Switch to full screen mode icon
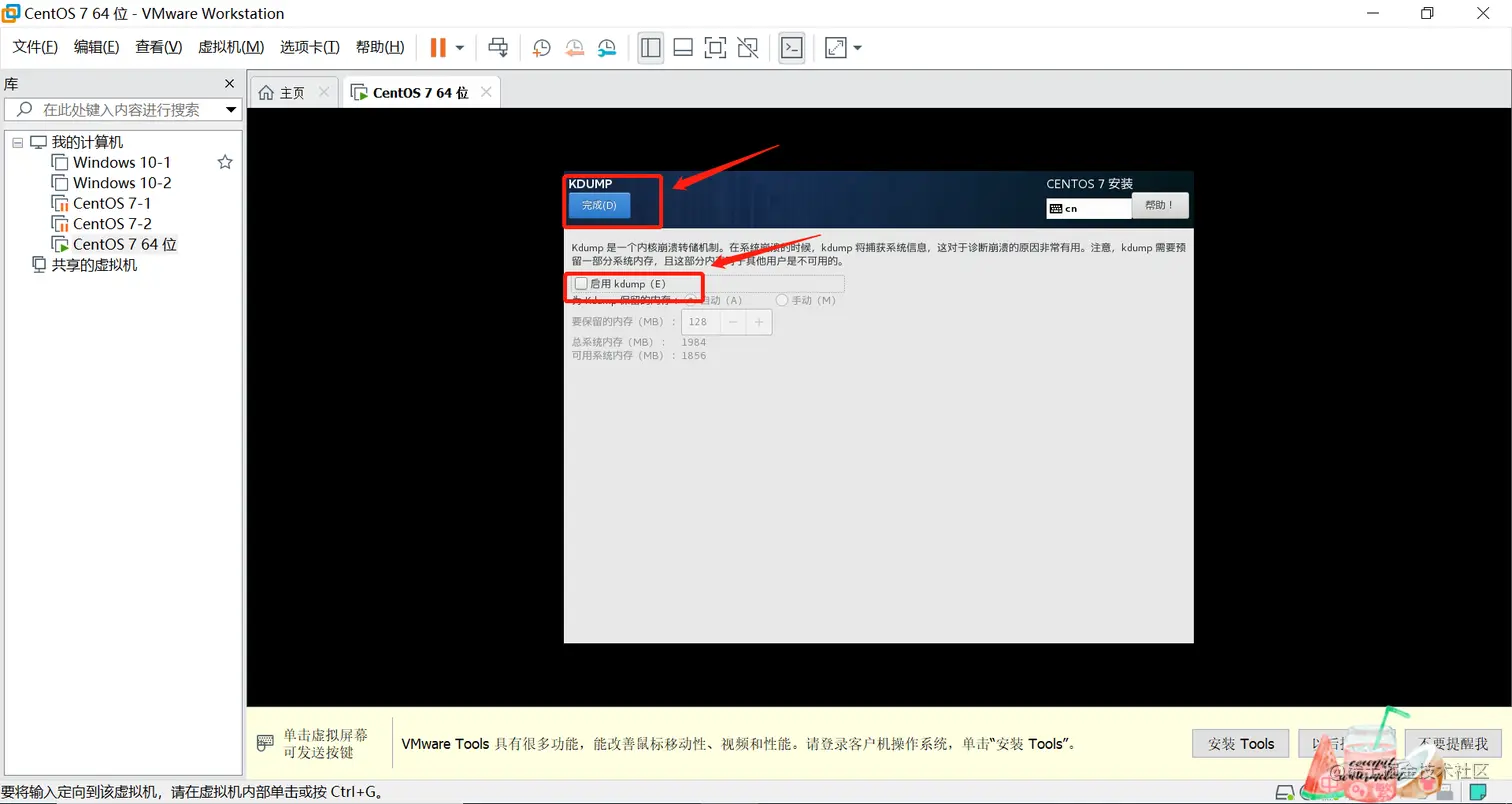Image resolution: width=1512 pixels, height=804 pixels. click(715, 47)
